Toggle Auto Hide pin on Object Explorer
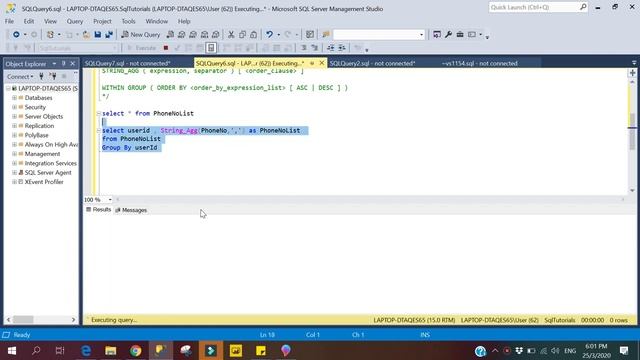Image resolution: width=640 pixels, height=360 pixels. (64, 64)
